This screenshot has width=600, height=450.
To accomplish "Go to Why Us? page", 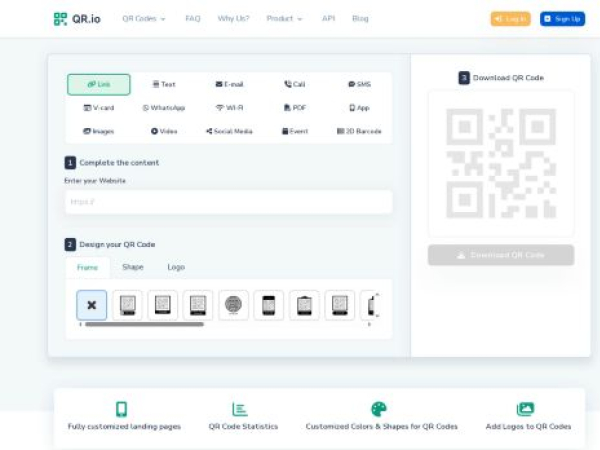I will pyautogui.click(x=233, y=18).
